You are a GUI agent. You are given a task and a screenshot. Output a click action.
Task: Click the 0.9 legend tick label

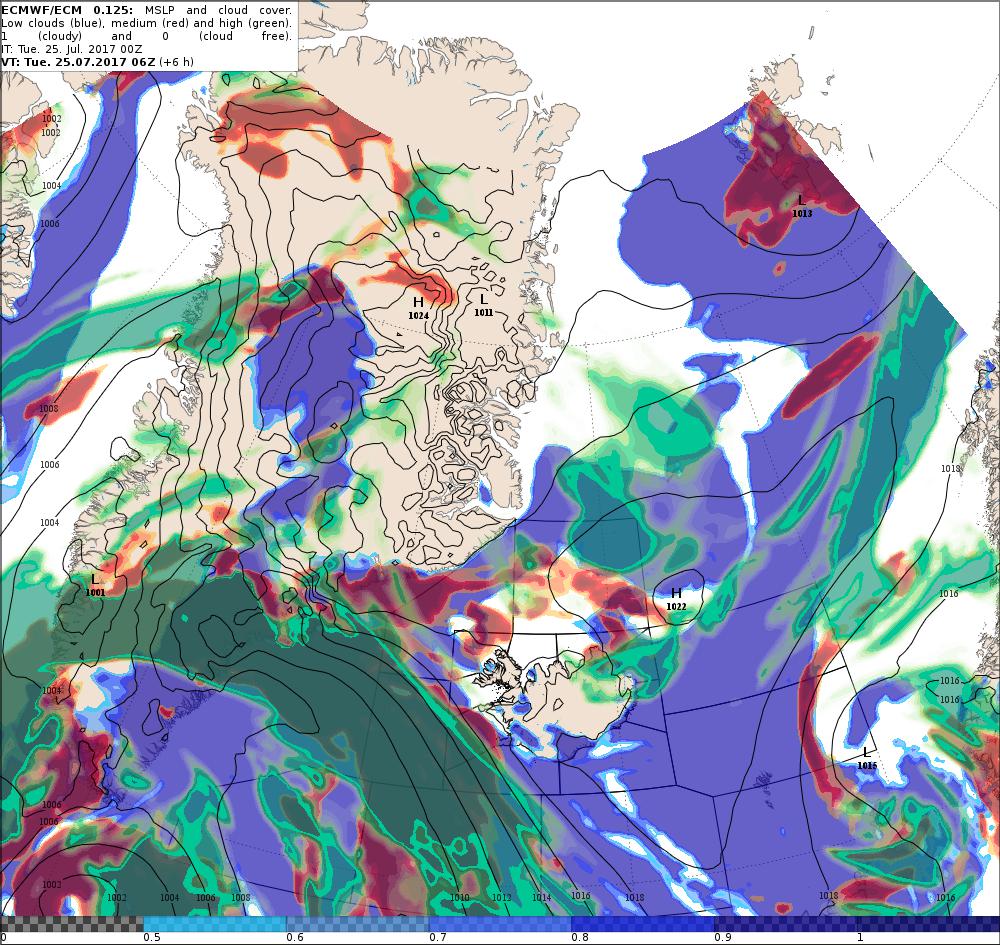[723, 937]
